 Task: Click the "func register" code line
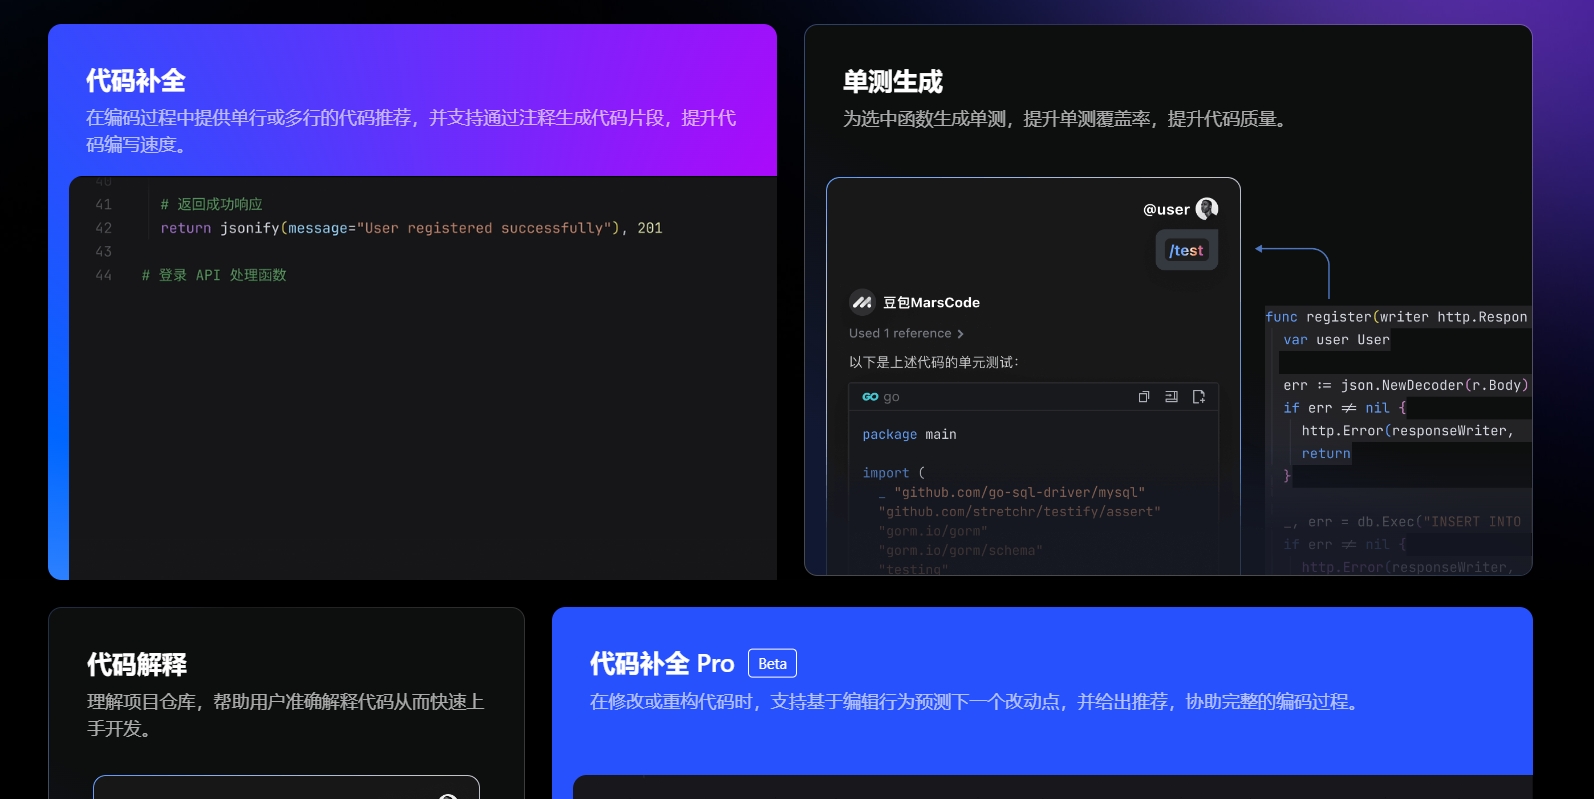(x=1396, y=317)
